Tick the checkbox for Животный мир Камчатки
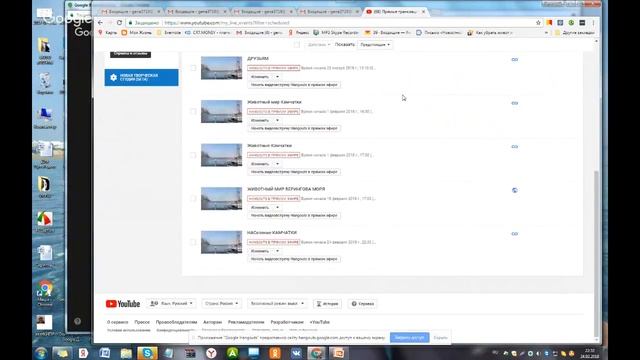640x360 pixels. 193,111
